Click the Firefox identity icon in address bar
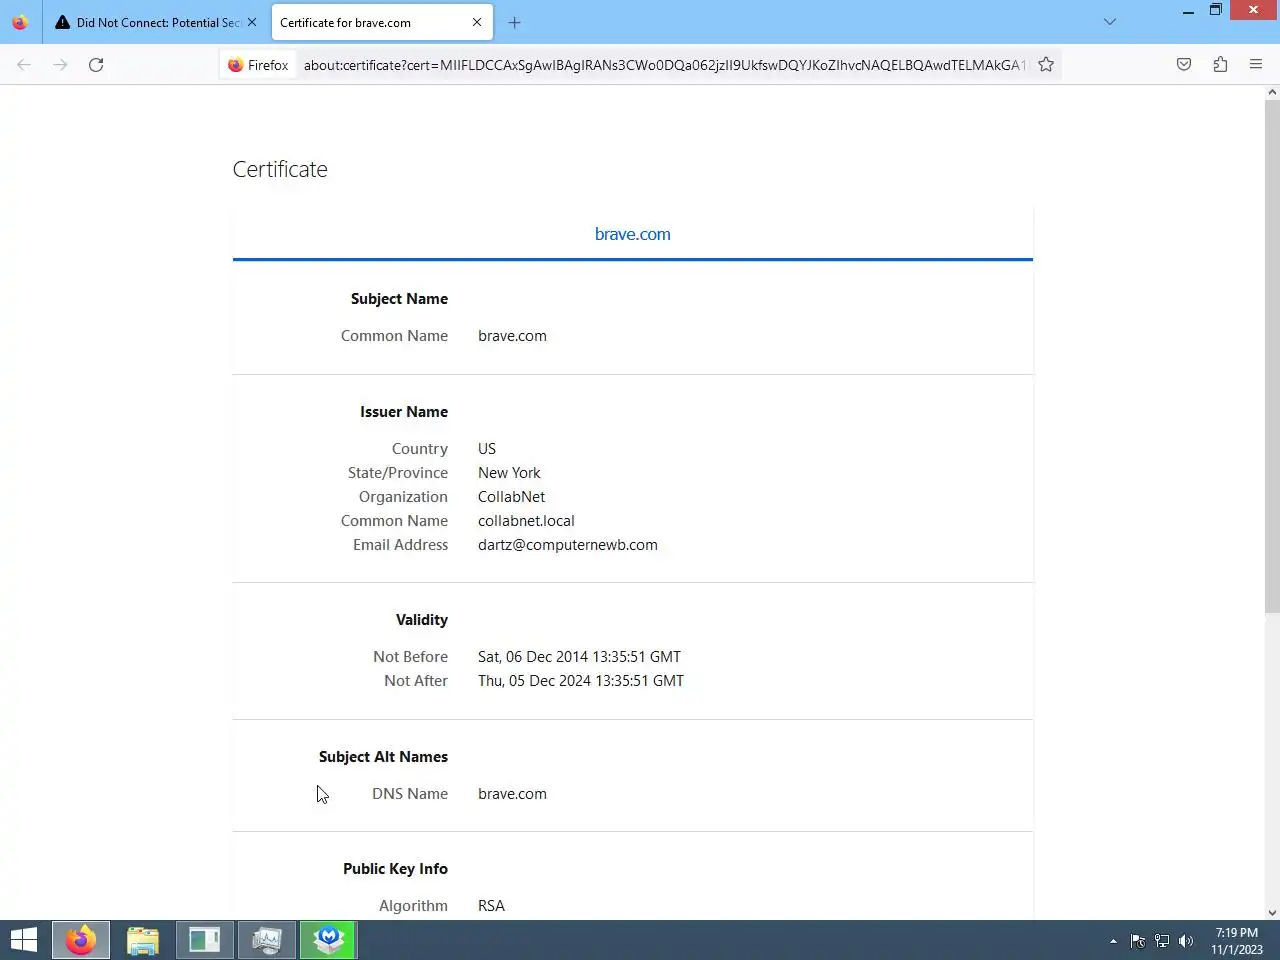The width and height of the screenshot is (1280, 960). pyautogui.click(x=258, y=65)
